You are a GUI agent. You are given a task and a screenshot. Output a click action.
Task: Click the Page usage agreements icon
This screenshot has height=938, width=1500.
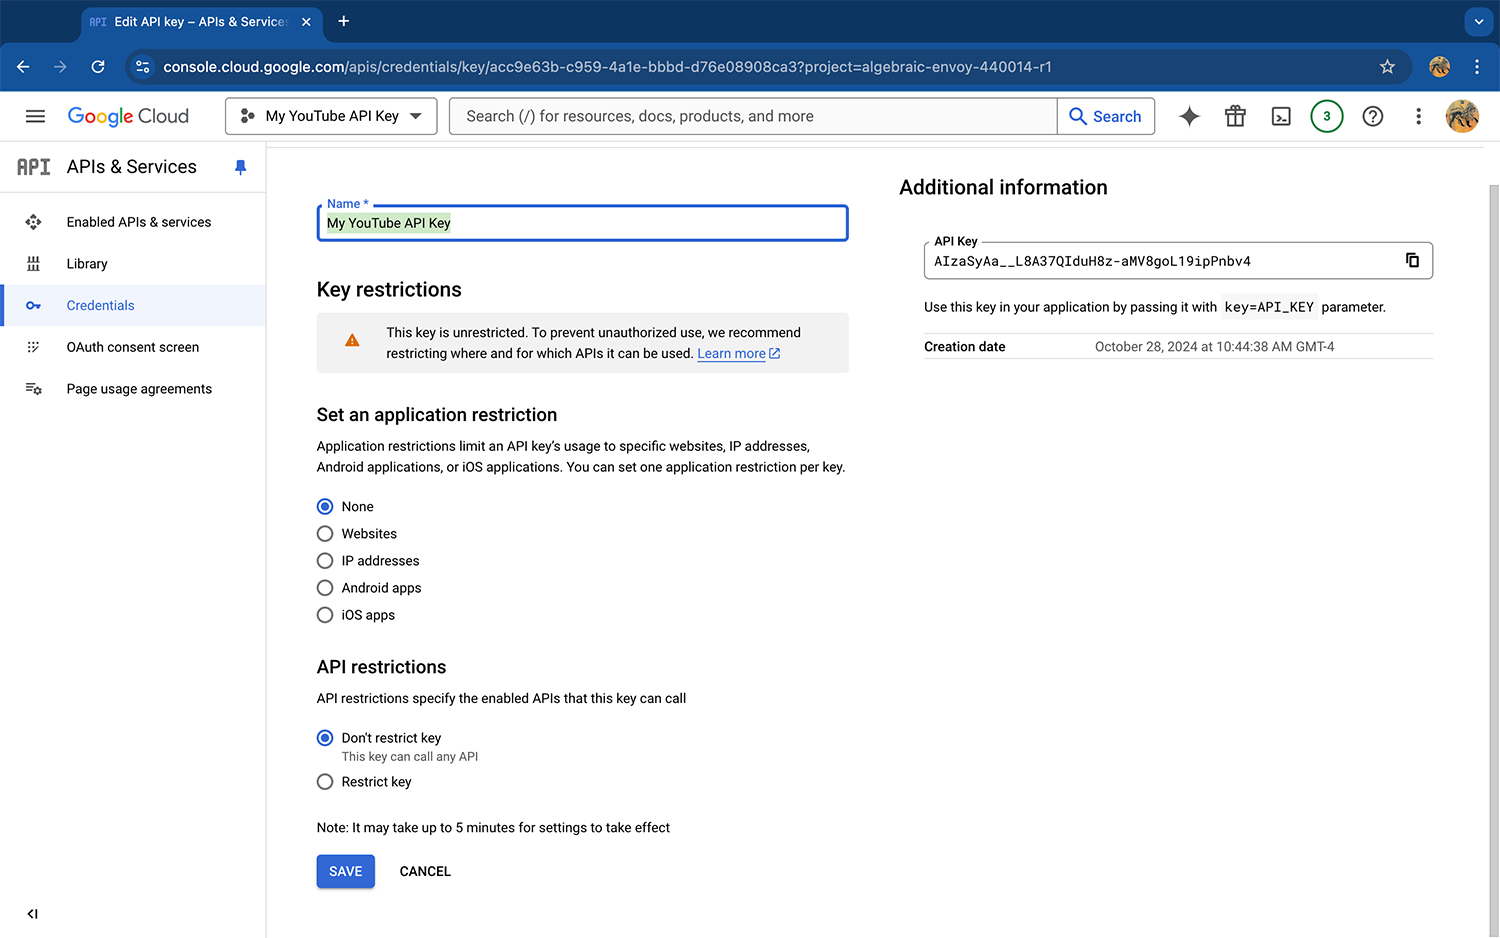[x=33, y=389]
